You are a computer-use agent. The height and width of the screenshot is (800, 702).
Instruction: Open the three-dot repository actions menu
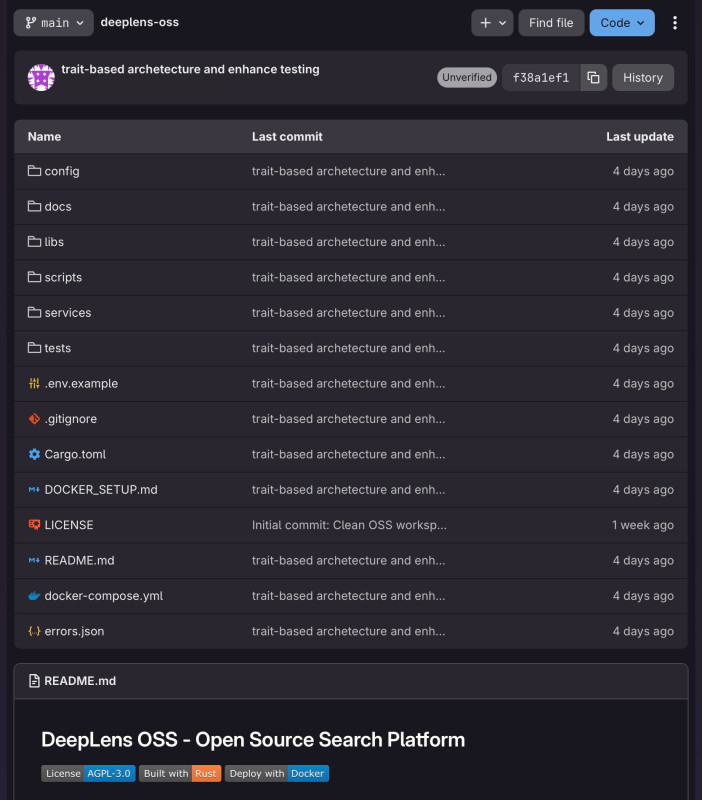pos(675,23)
